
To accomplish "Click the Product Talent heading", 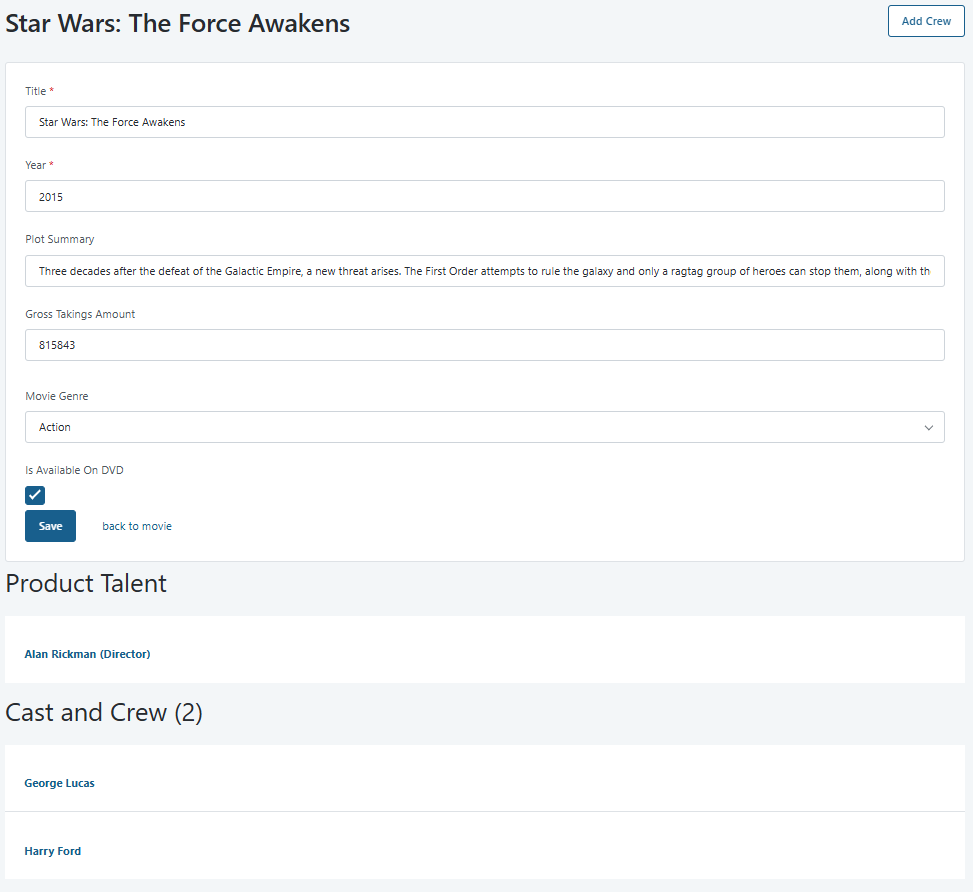I will [86, 583].
